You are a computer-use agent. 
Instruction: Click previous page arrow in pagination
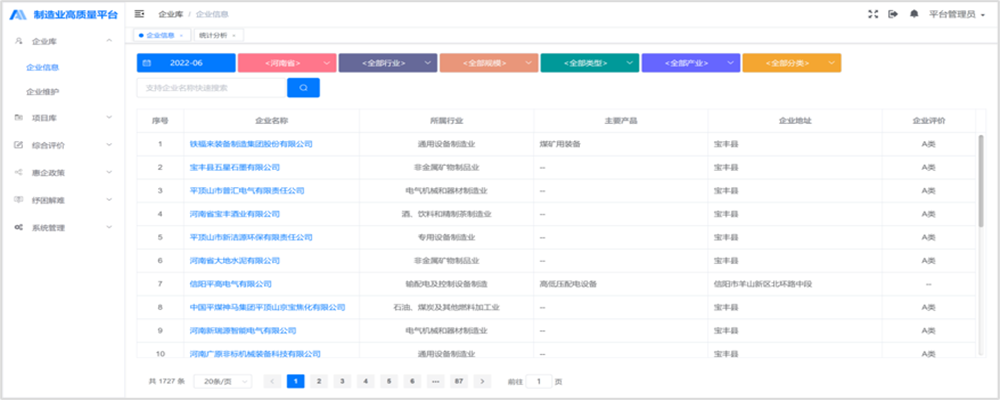click(x=272, y=381)
